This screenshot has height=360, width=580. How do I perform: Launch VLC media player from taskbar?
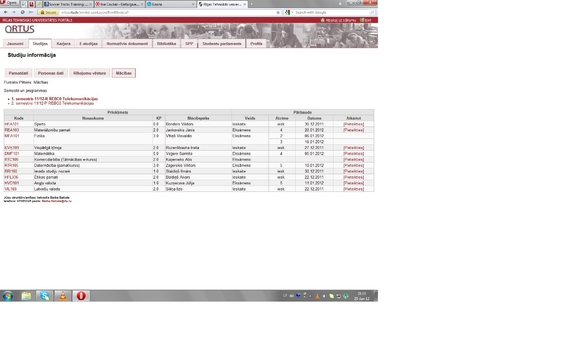[x=63, y=296]
